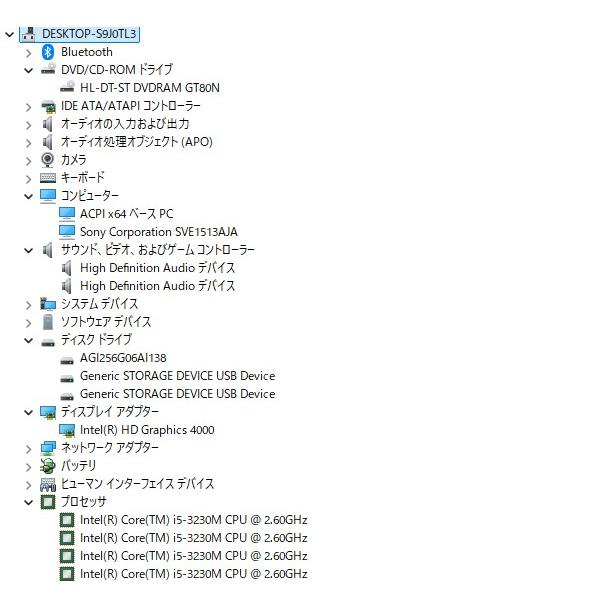
Task: Expand the Bluetooth category
Action: pyautogui.click(x=28, y=53)
